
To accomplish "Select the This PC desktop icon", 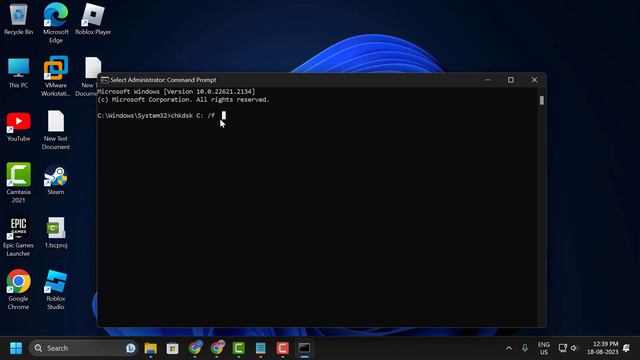I will [18, 73].
